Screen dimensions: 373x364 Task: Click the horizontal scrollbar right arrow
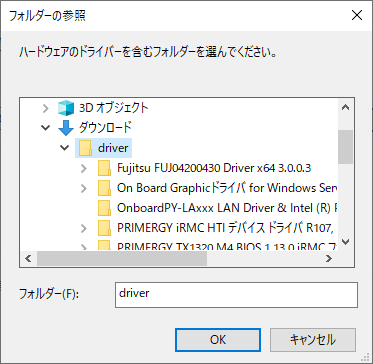(329, 258)
